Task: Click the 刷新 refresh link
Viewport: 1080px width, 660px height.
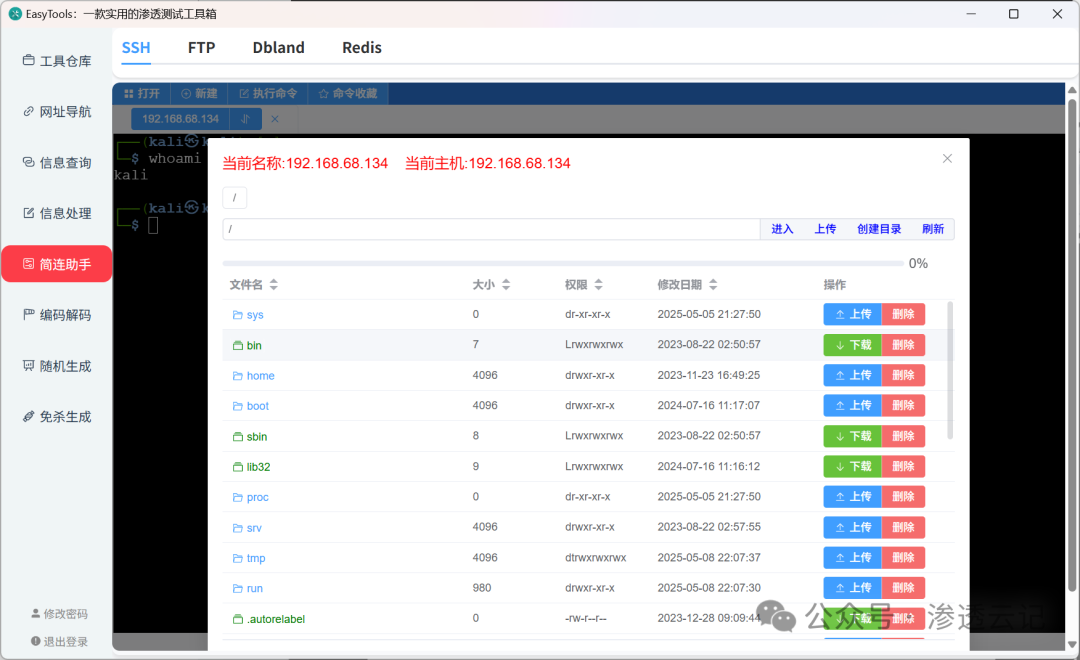Action: click(x=933, y=229)
